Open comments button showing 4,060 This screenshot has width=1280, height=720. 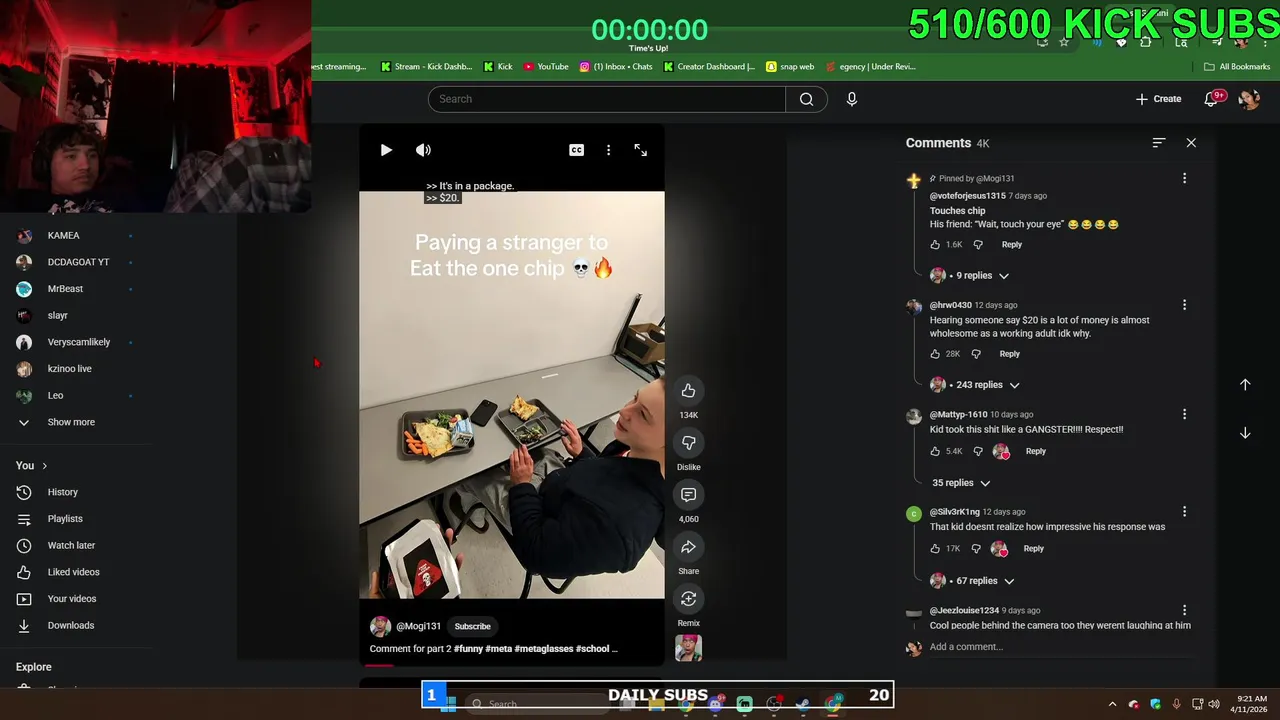(688, 495)
